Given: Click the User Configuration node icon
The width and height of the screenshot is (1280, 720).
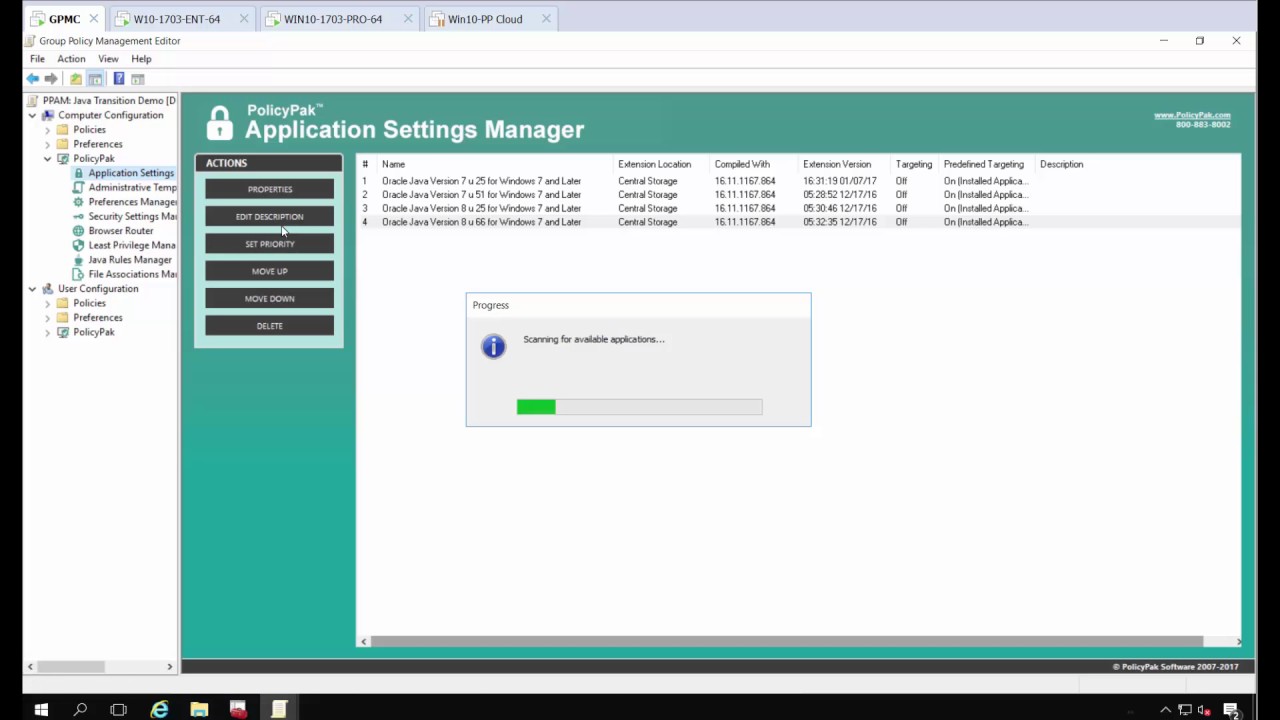Looking at the screenshot, I should [47, 289].
